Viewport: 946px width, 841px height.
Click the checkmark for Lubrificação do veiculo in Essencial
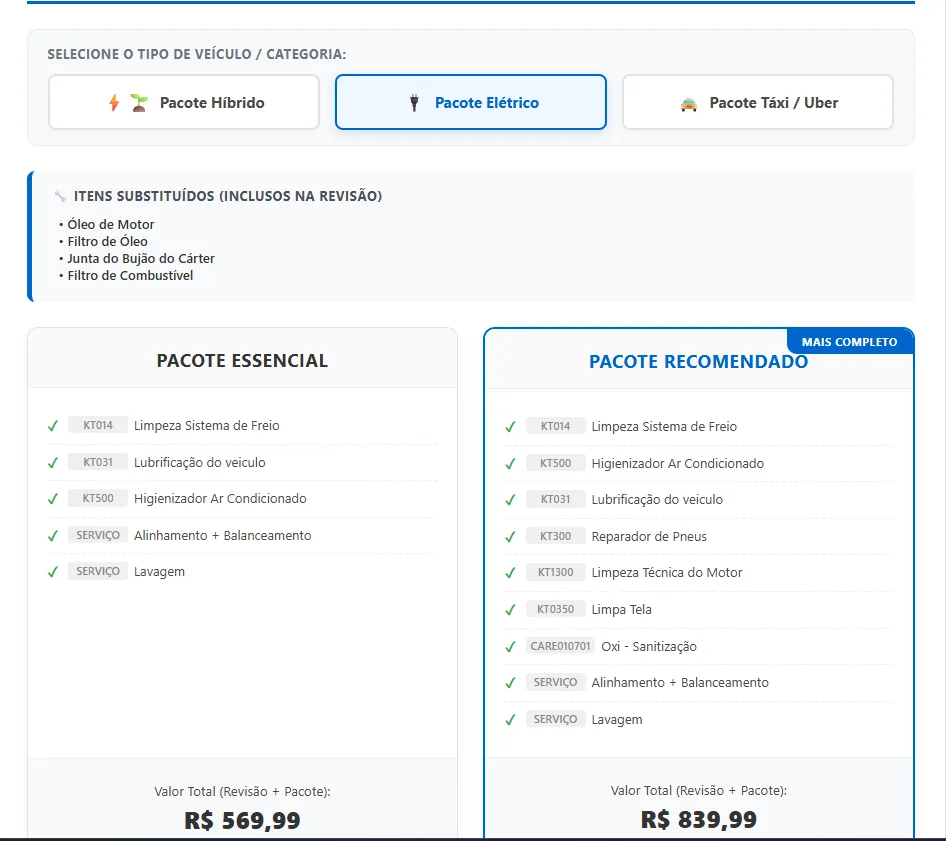pos(53,463)
